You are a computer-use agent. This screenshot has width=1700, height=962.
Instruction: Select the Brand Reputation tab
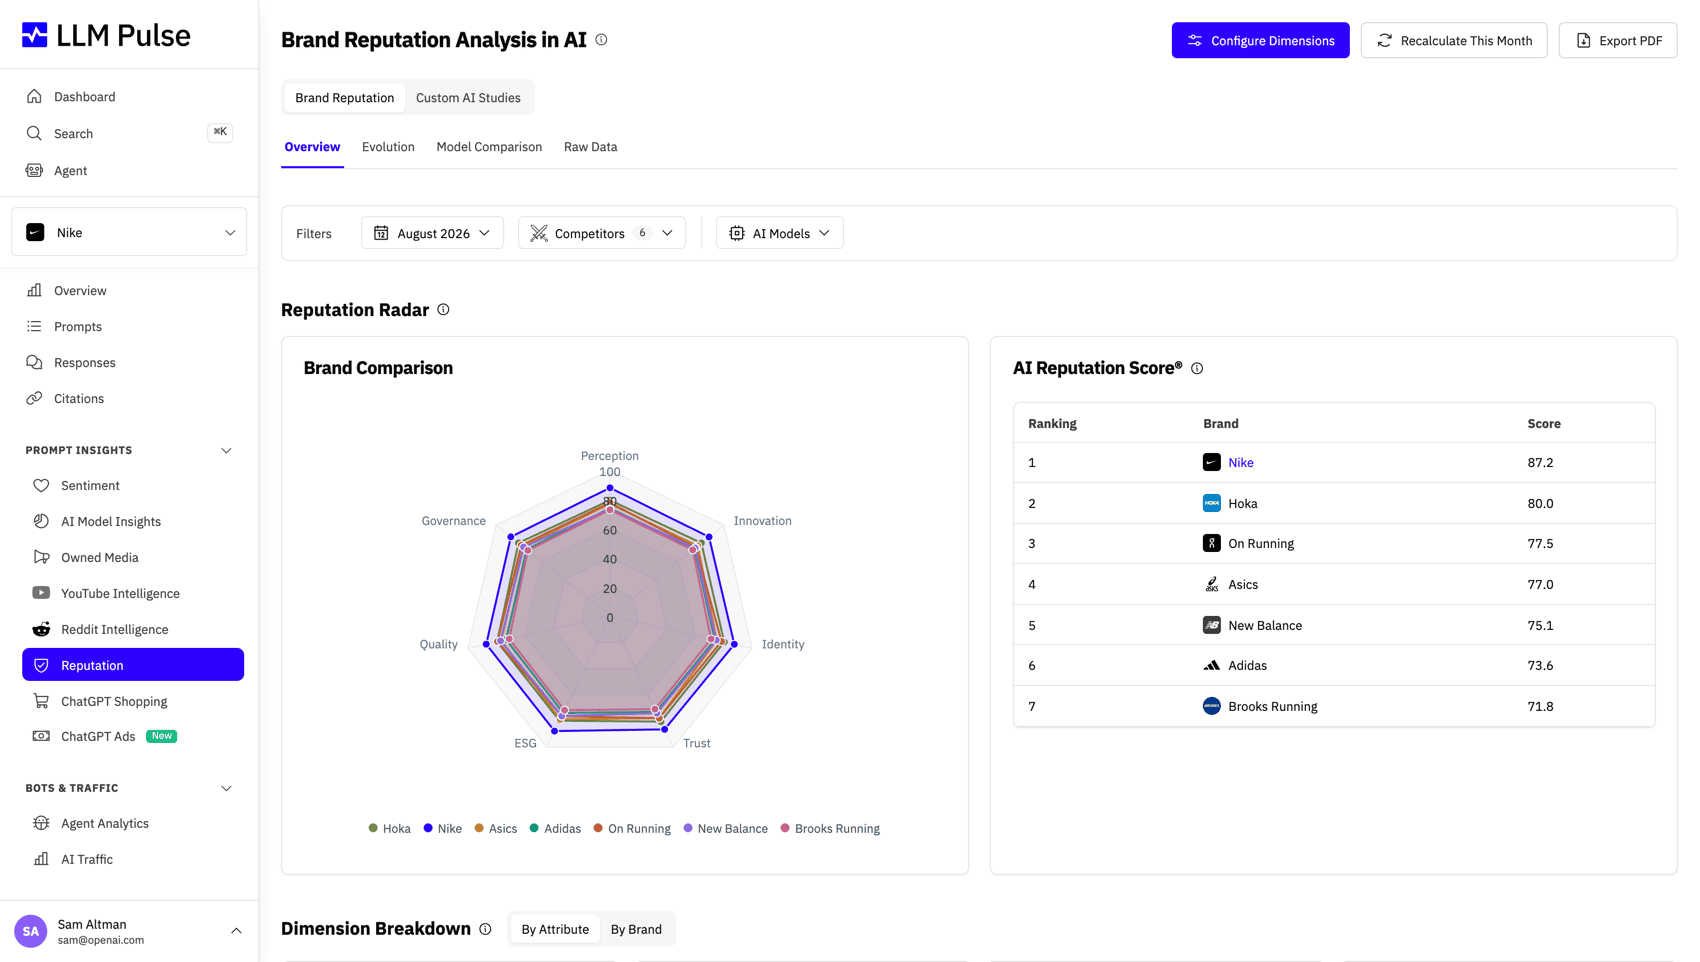pyautogui.click(x=344, y=98)
